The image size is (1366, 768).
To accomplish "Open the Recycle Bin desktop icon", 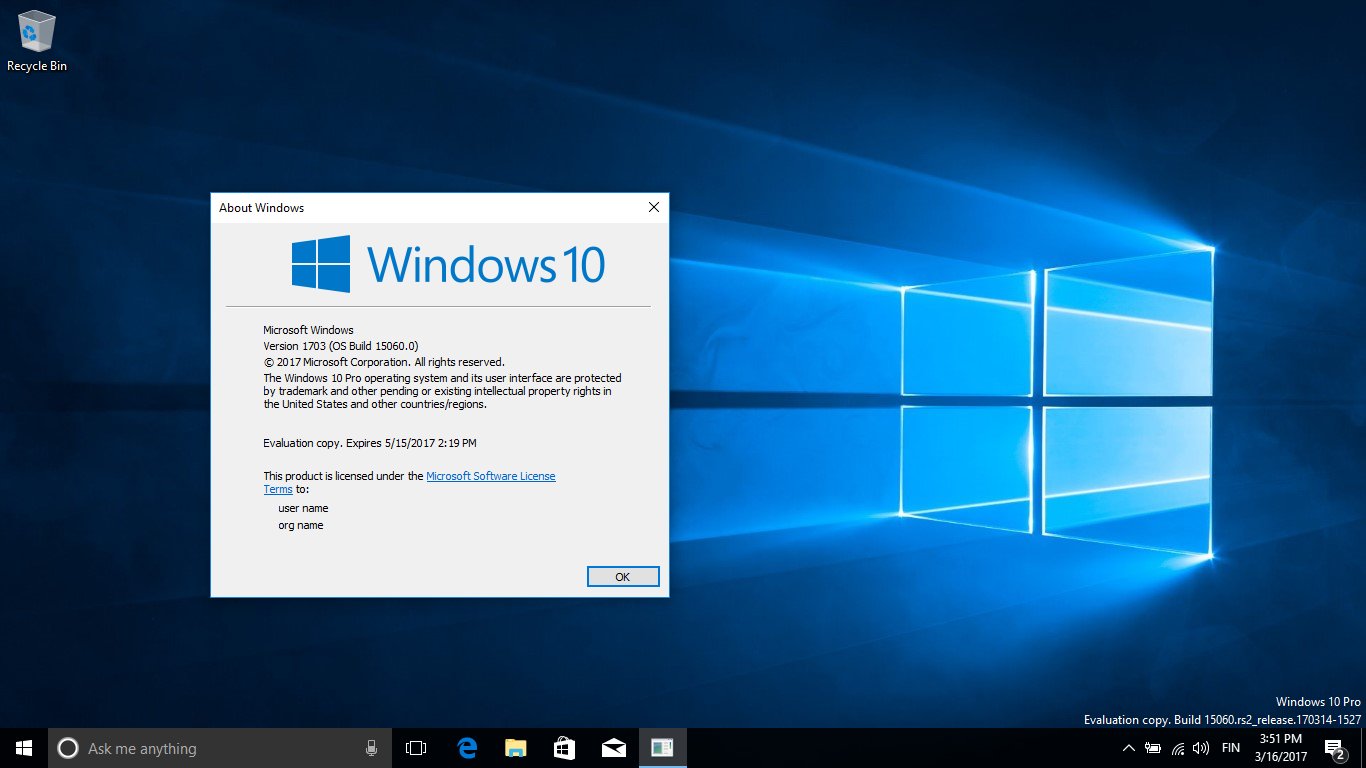I will point(37,41).
